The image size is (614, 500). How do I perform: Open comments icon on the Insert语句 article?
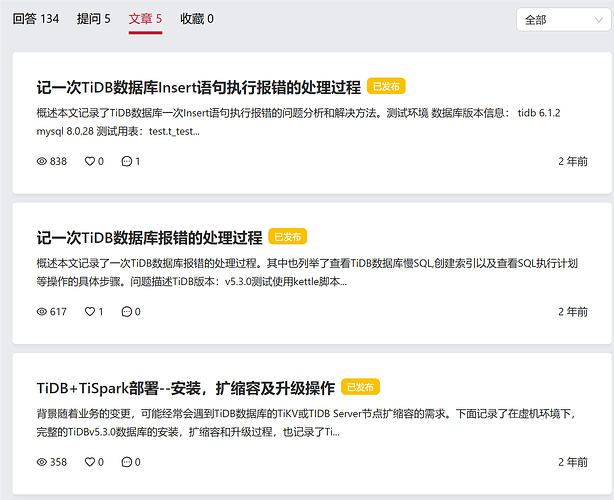(126, 161)
